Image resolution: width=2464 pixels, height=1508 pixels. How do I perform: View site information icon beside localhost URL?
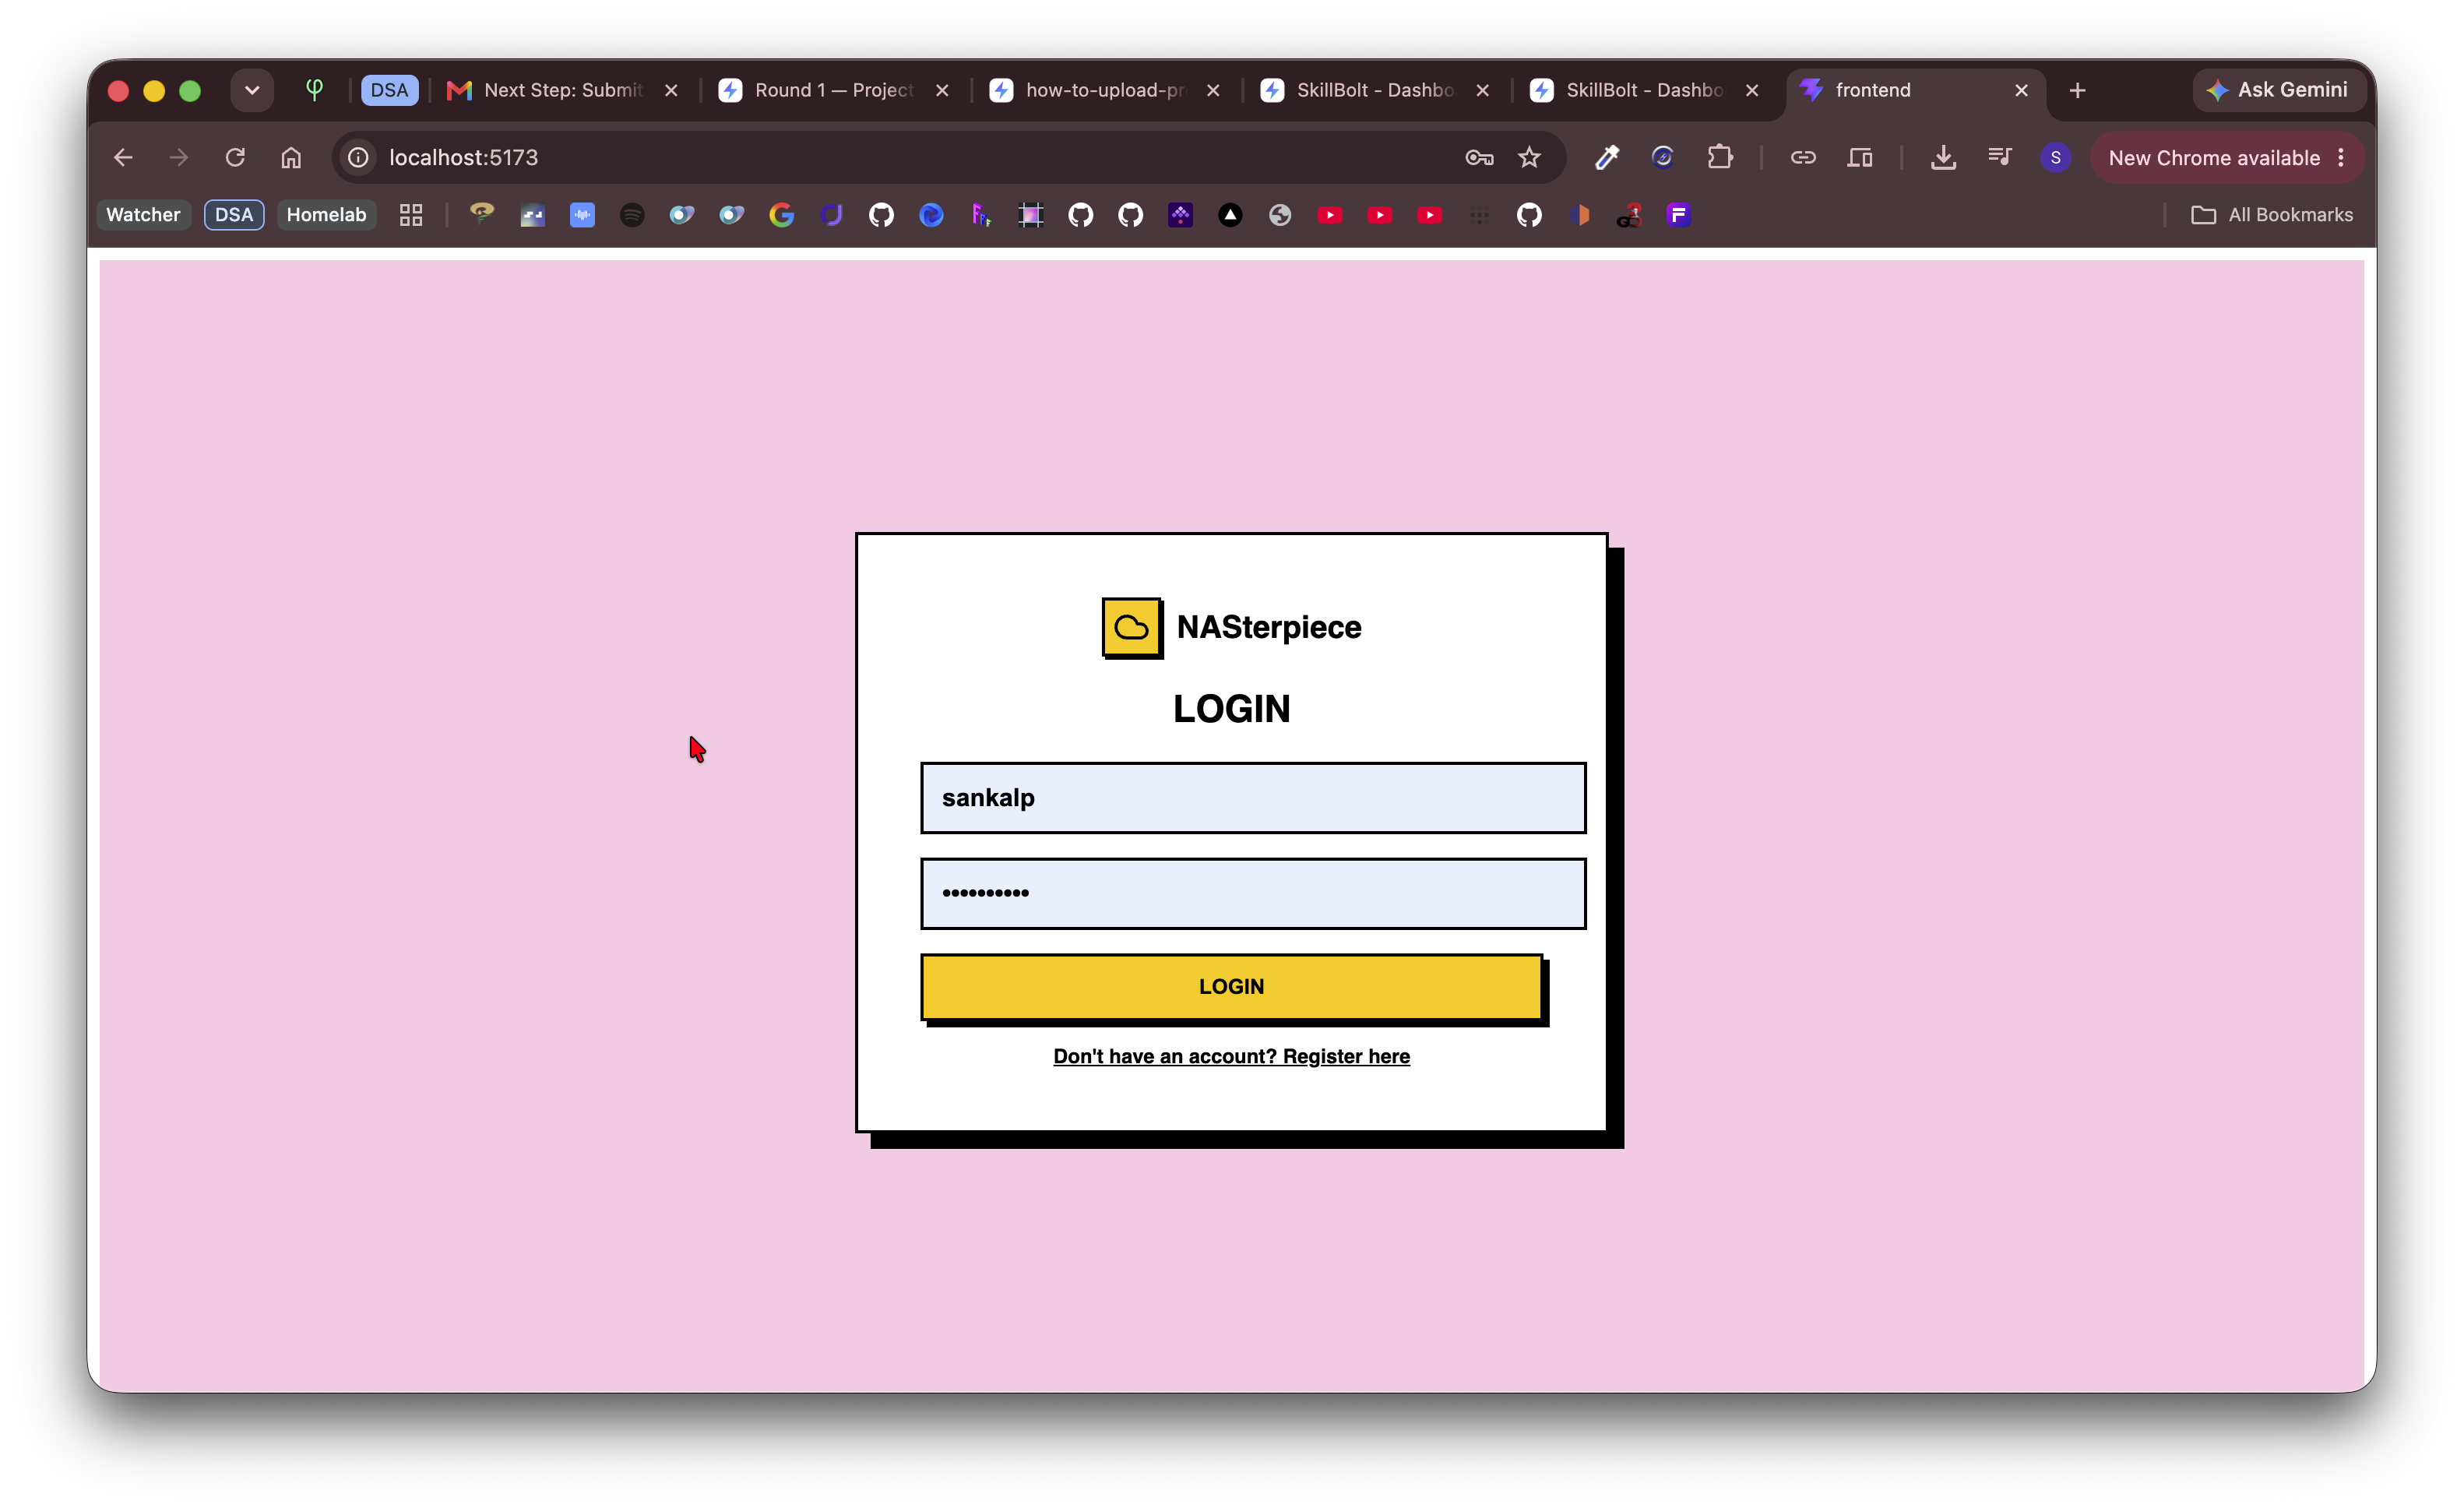click(358, 157)
